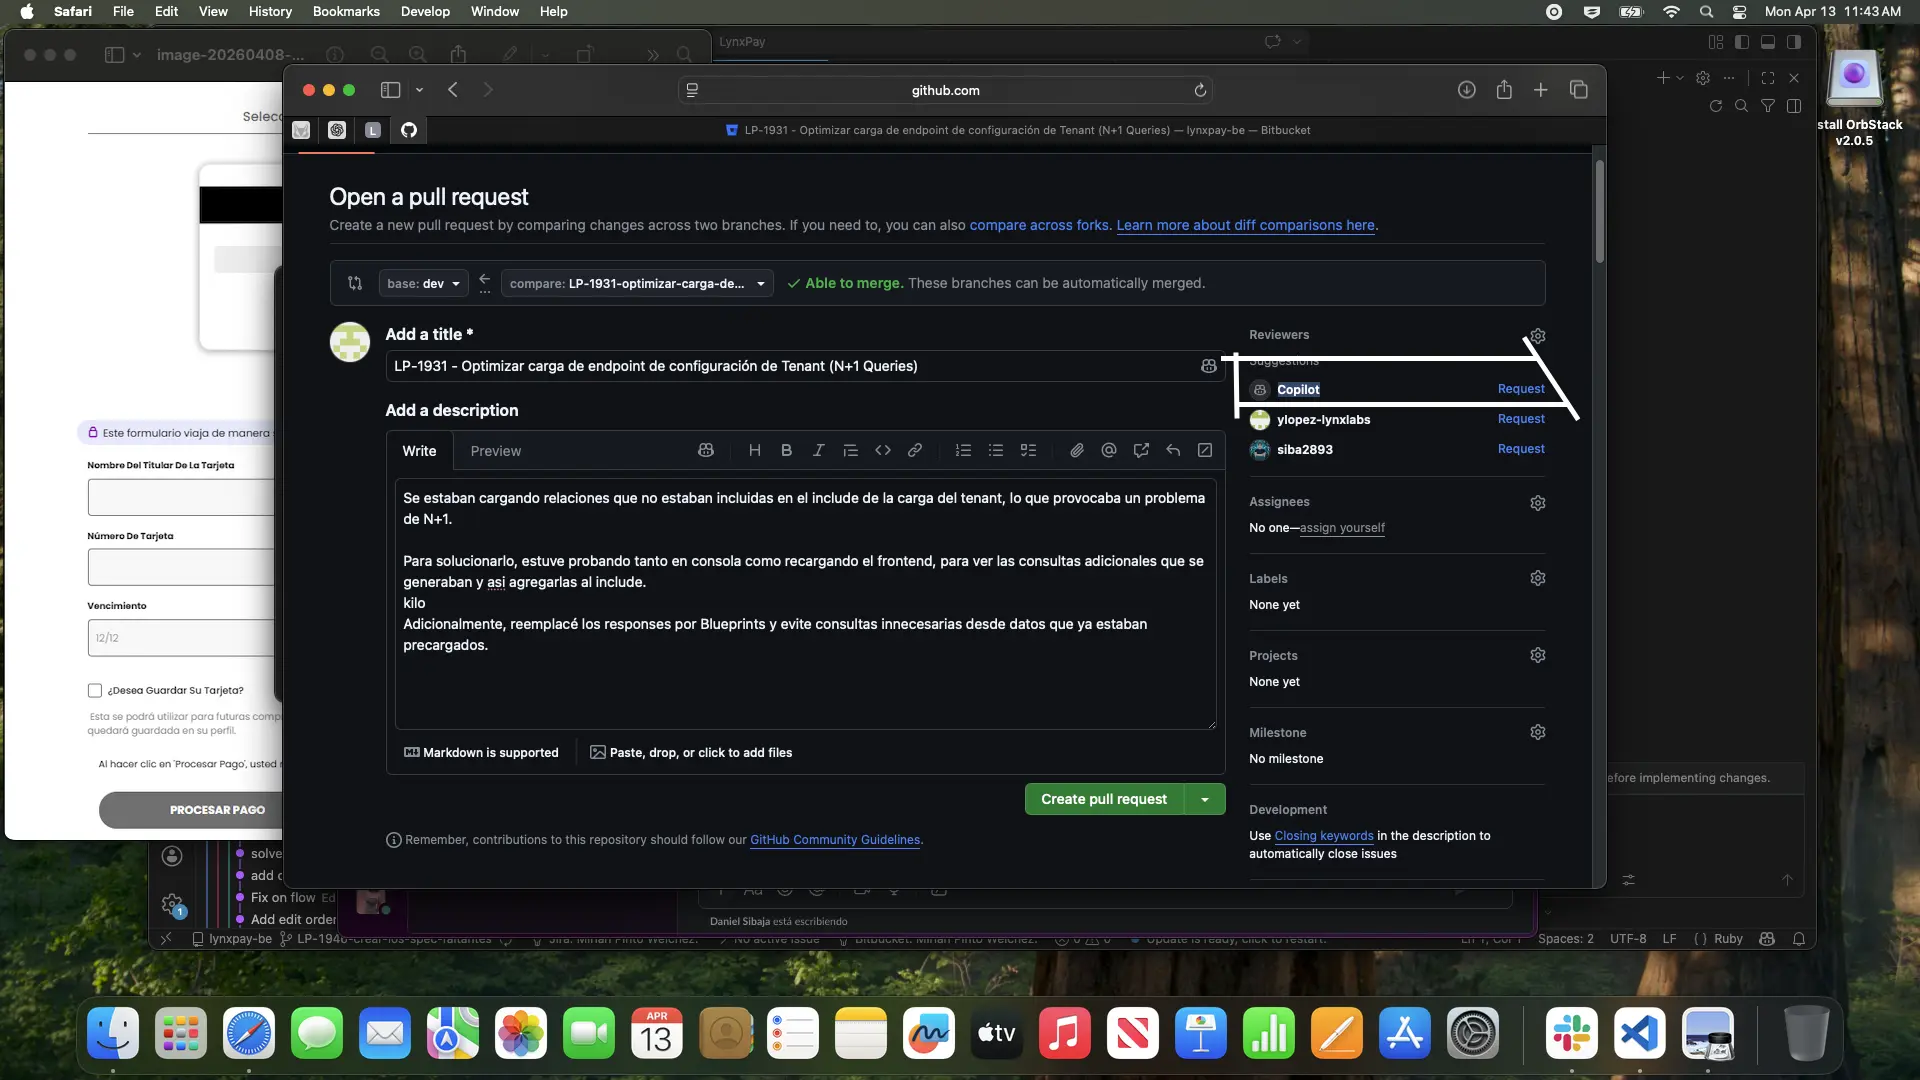Image resolution: width=1920 pixels, height=1080 pixels.
Task: Open the Projects gear settings
Action: 1538,656
